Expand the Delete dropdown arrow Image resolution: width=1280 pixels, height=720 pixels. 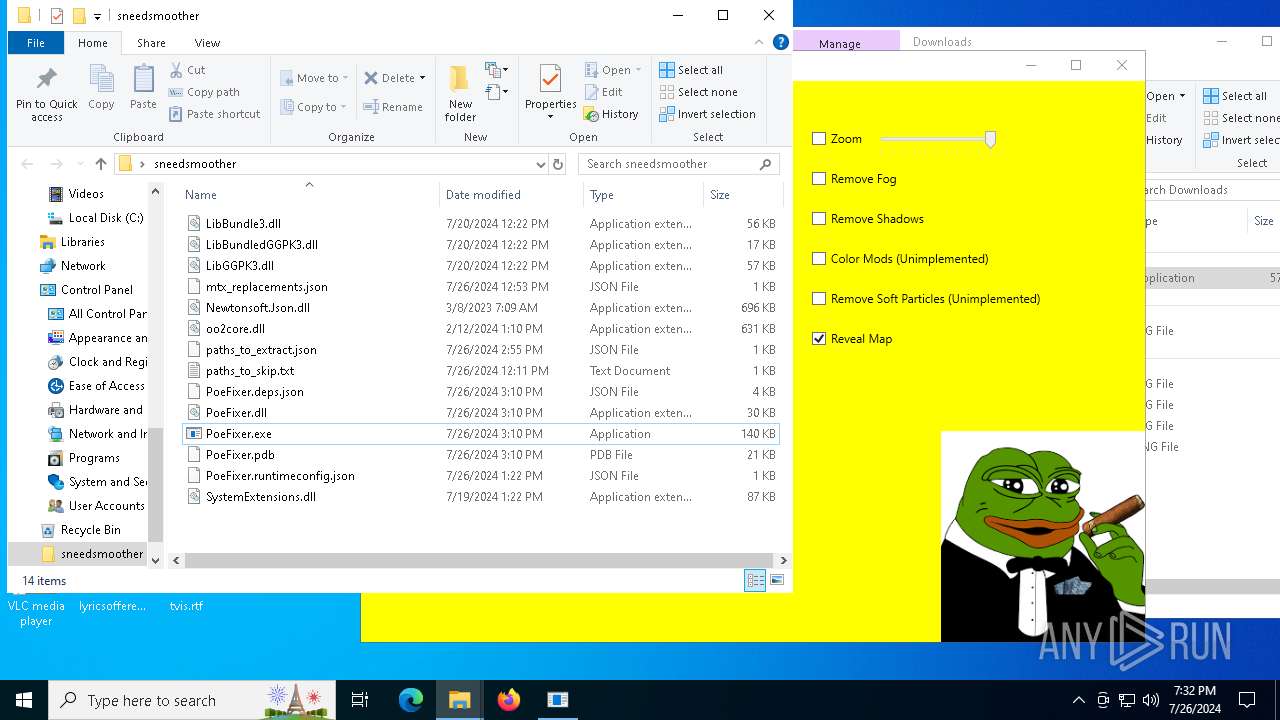coord(422,78)
